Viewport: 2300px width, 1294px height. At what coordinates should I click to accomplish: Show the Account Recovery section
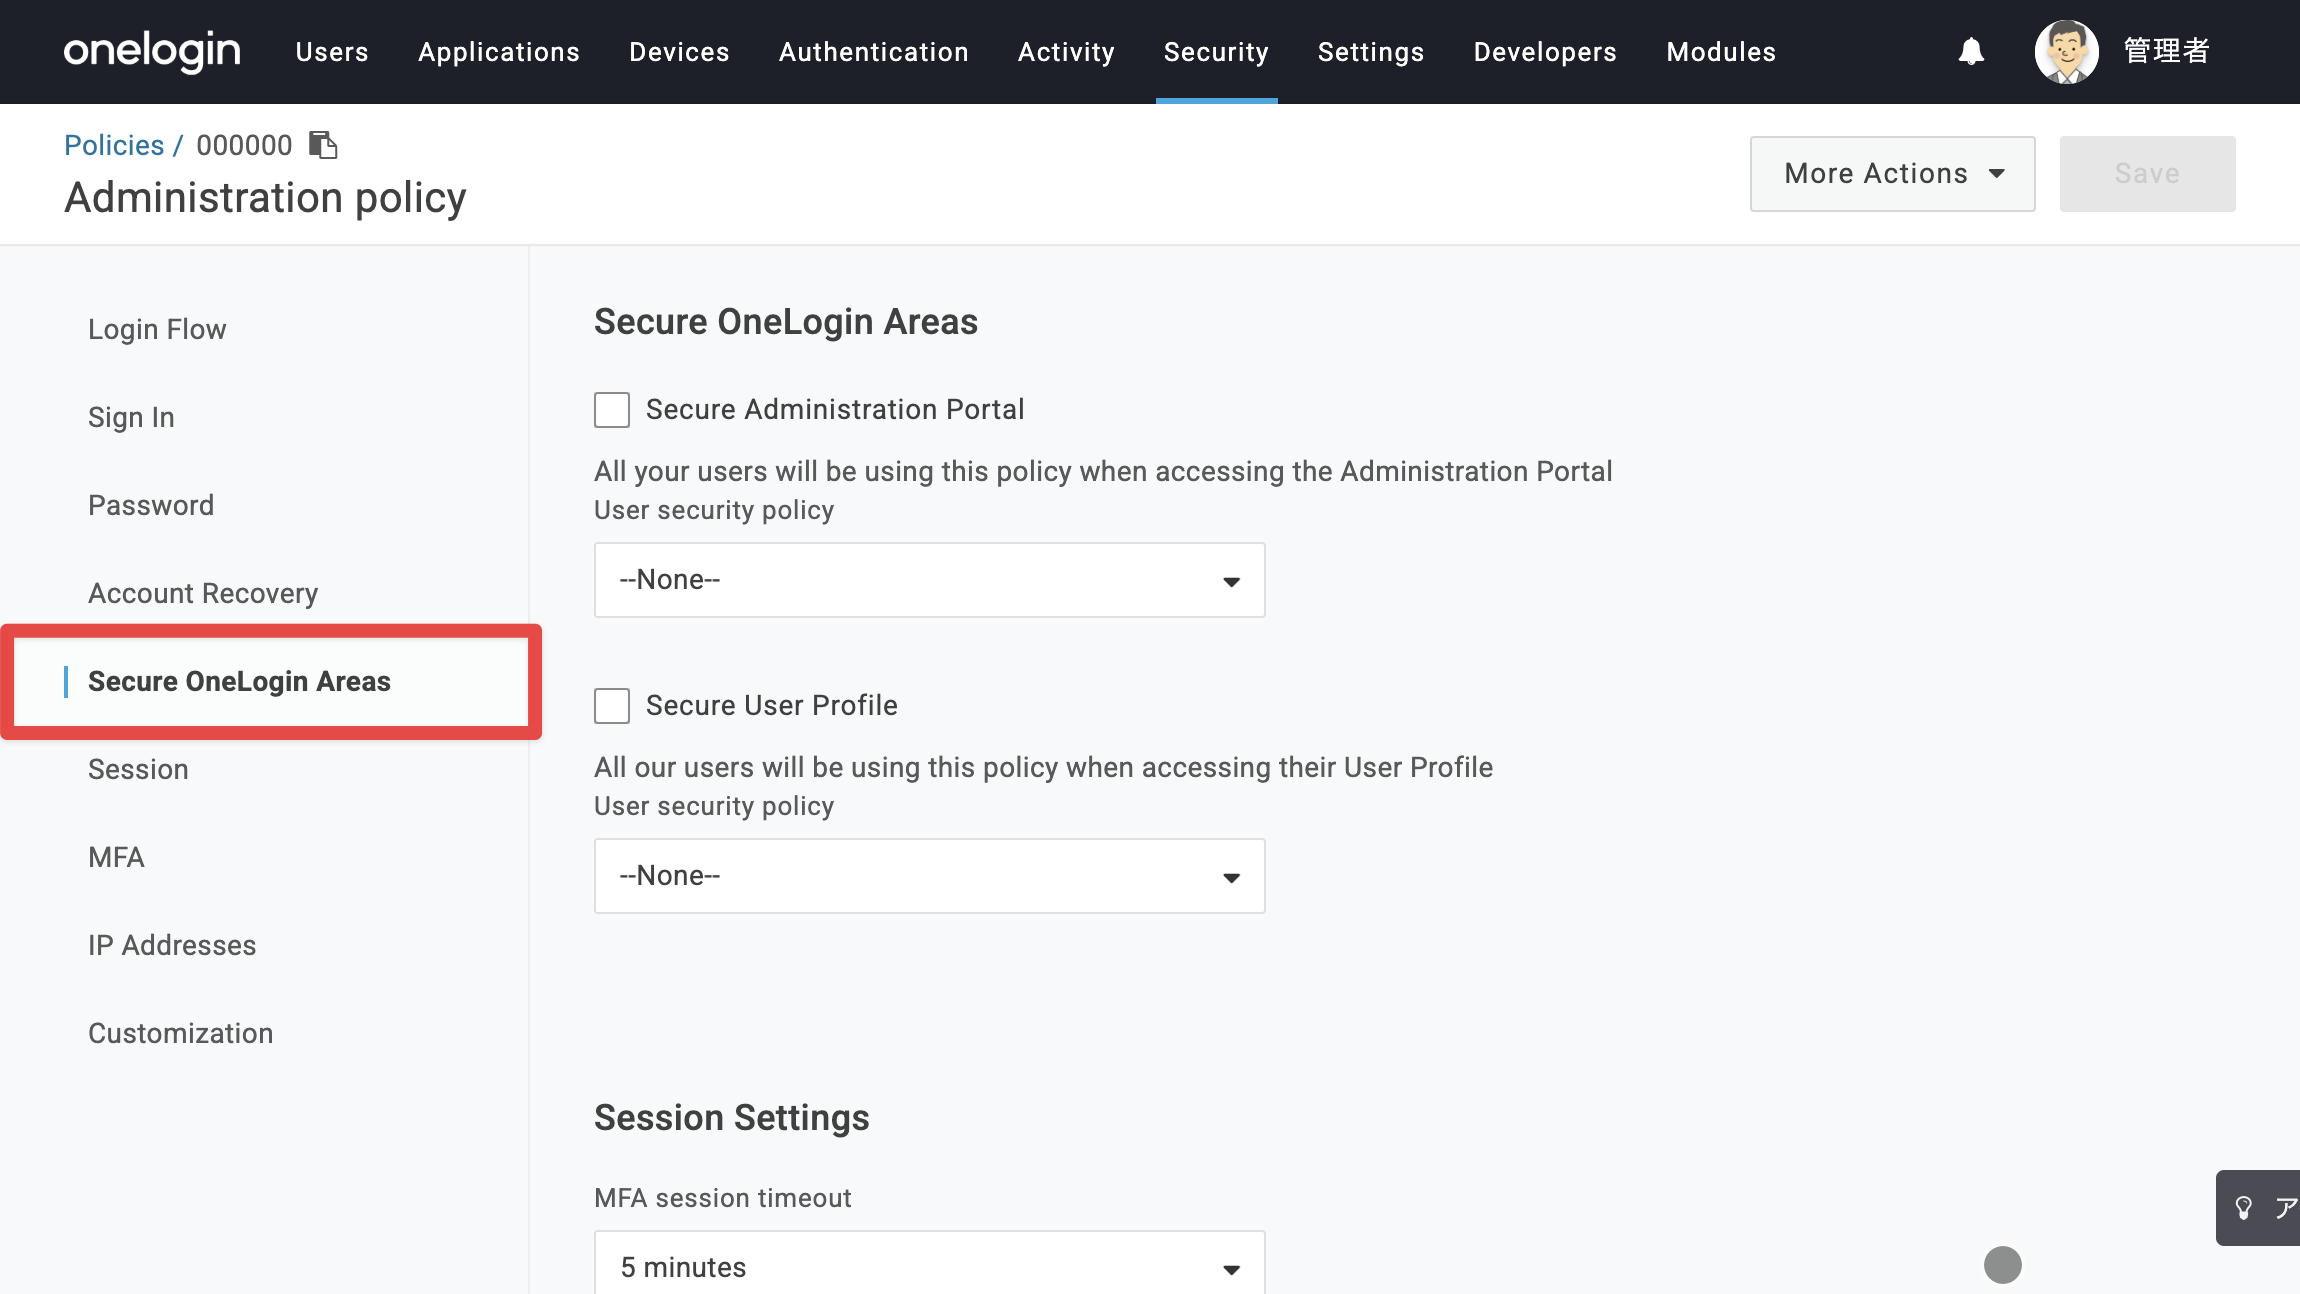[x=203, y=594]
